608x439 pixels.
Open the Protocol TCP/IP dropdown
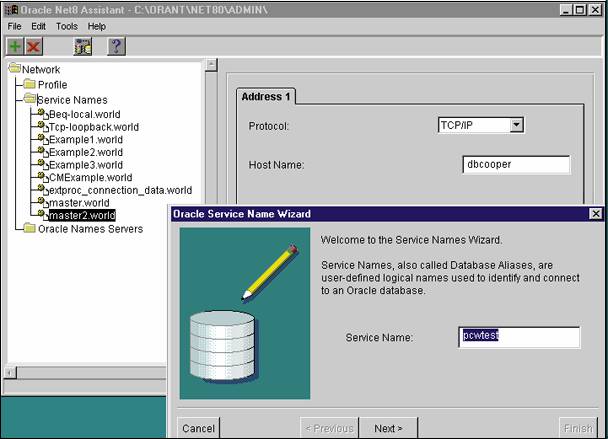(516, 125)
